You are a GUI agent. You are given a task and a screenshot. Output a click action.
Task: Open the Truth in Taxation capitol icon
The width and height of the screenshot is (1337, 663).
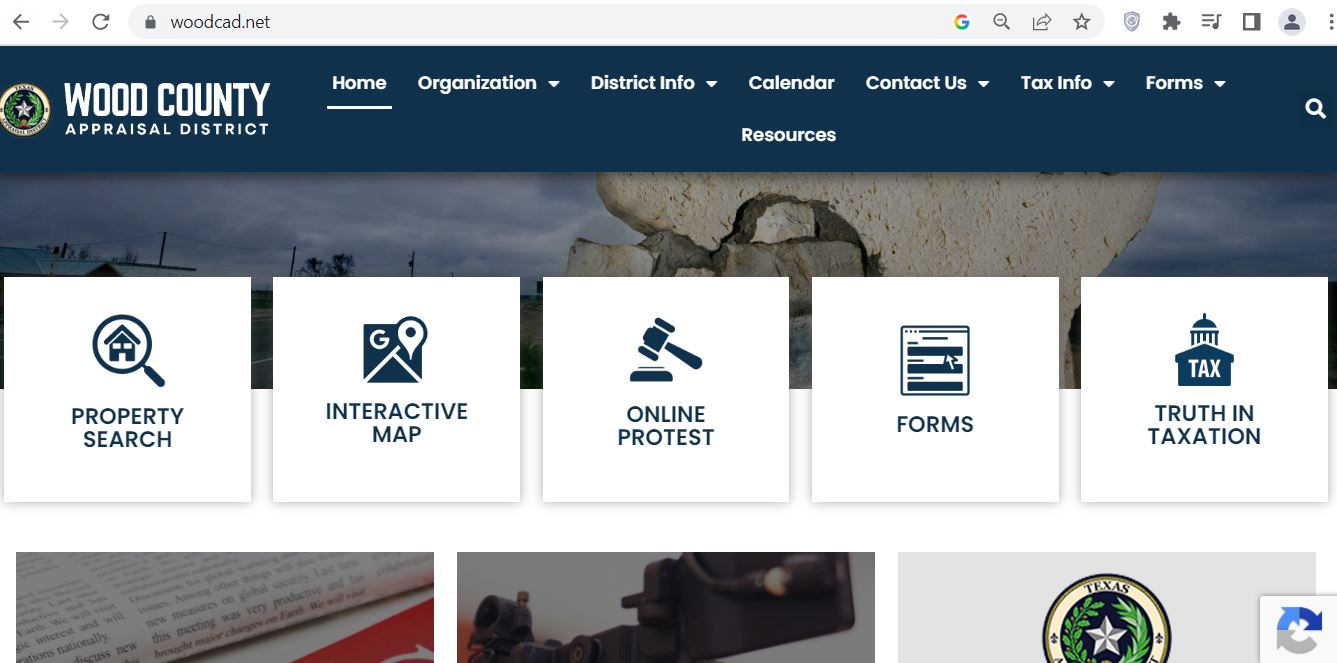pos(1204,350)
